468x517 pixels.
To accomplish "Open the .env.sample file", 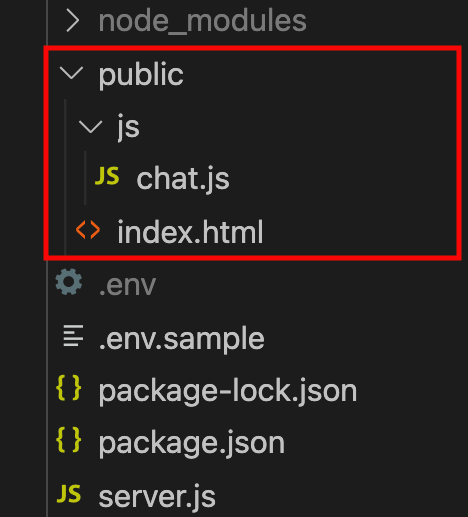I will click(x=182, y=338).
